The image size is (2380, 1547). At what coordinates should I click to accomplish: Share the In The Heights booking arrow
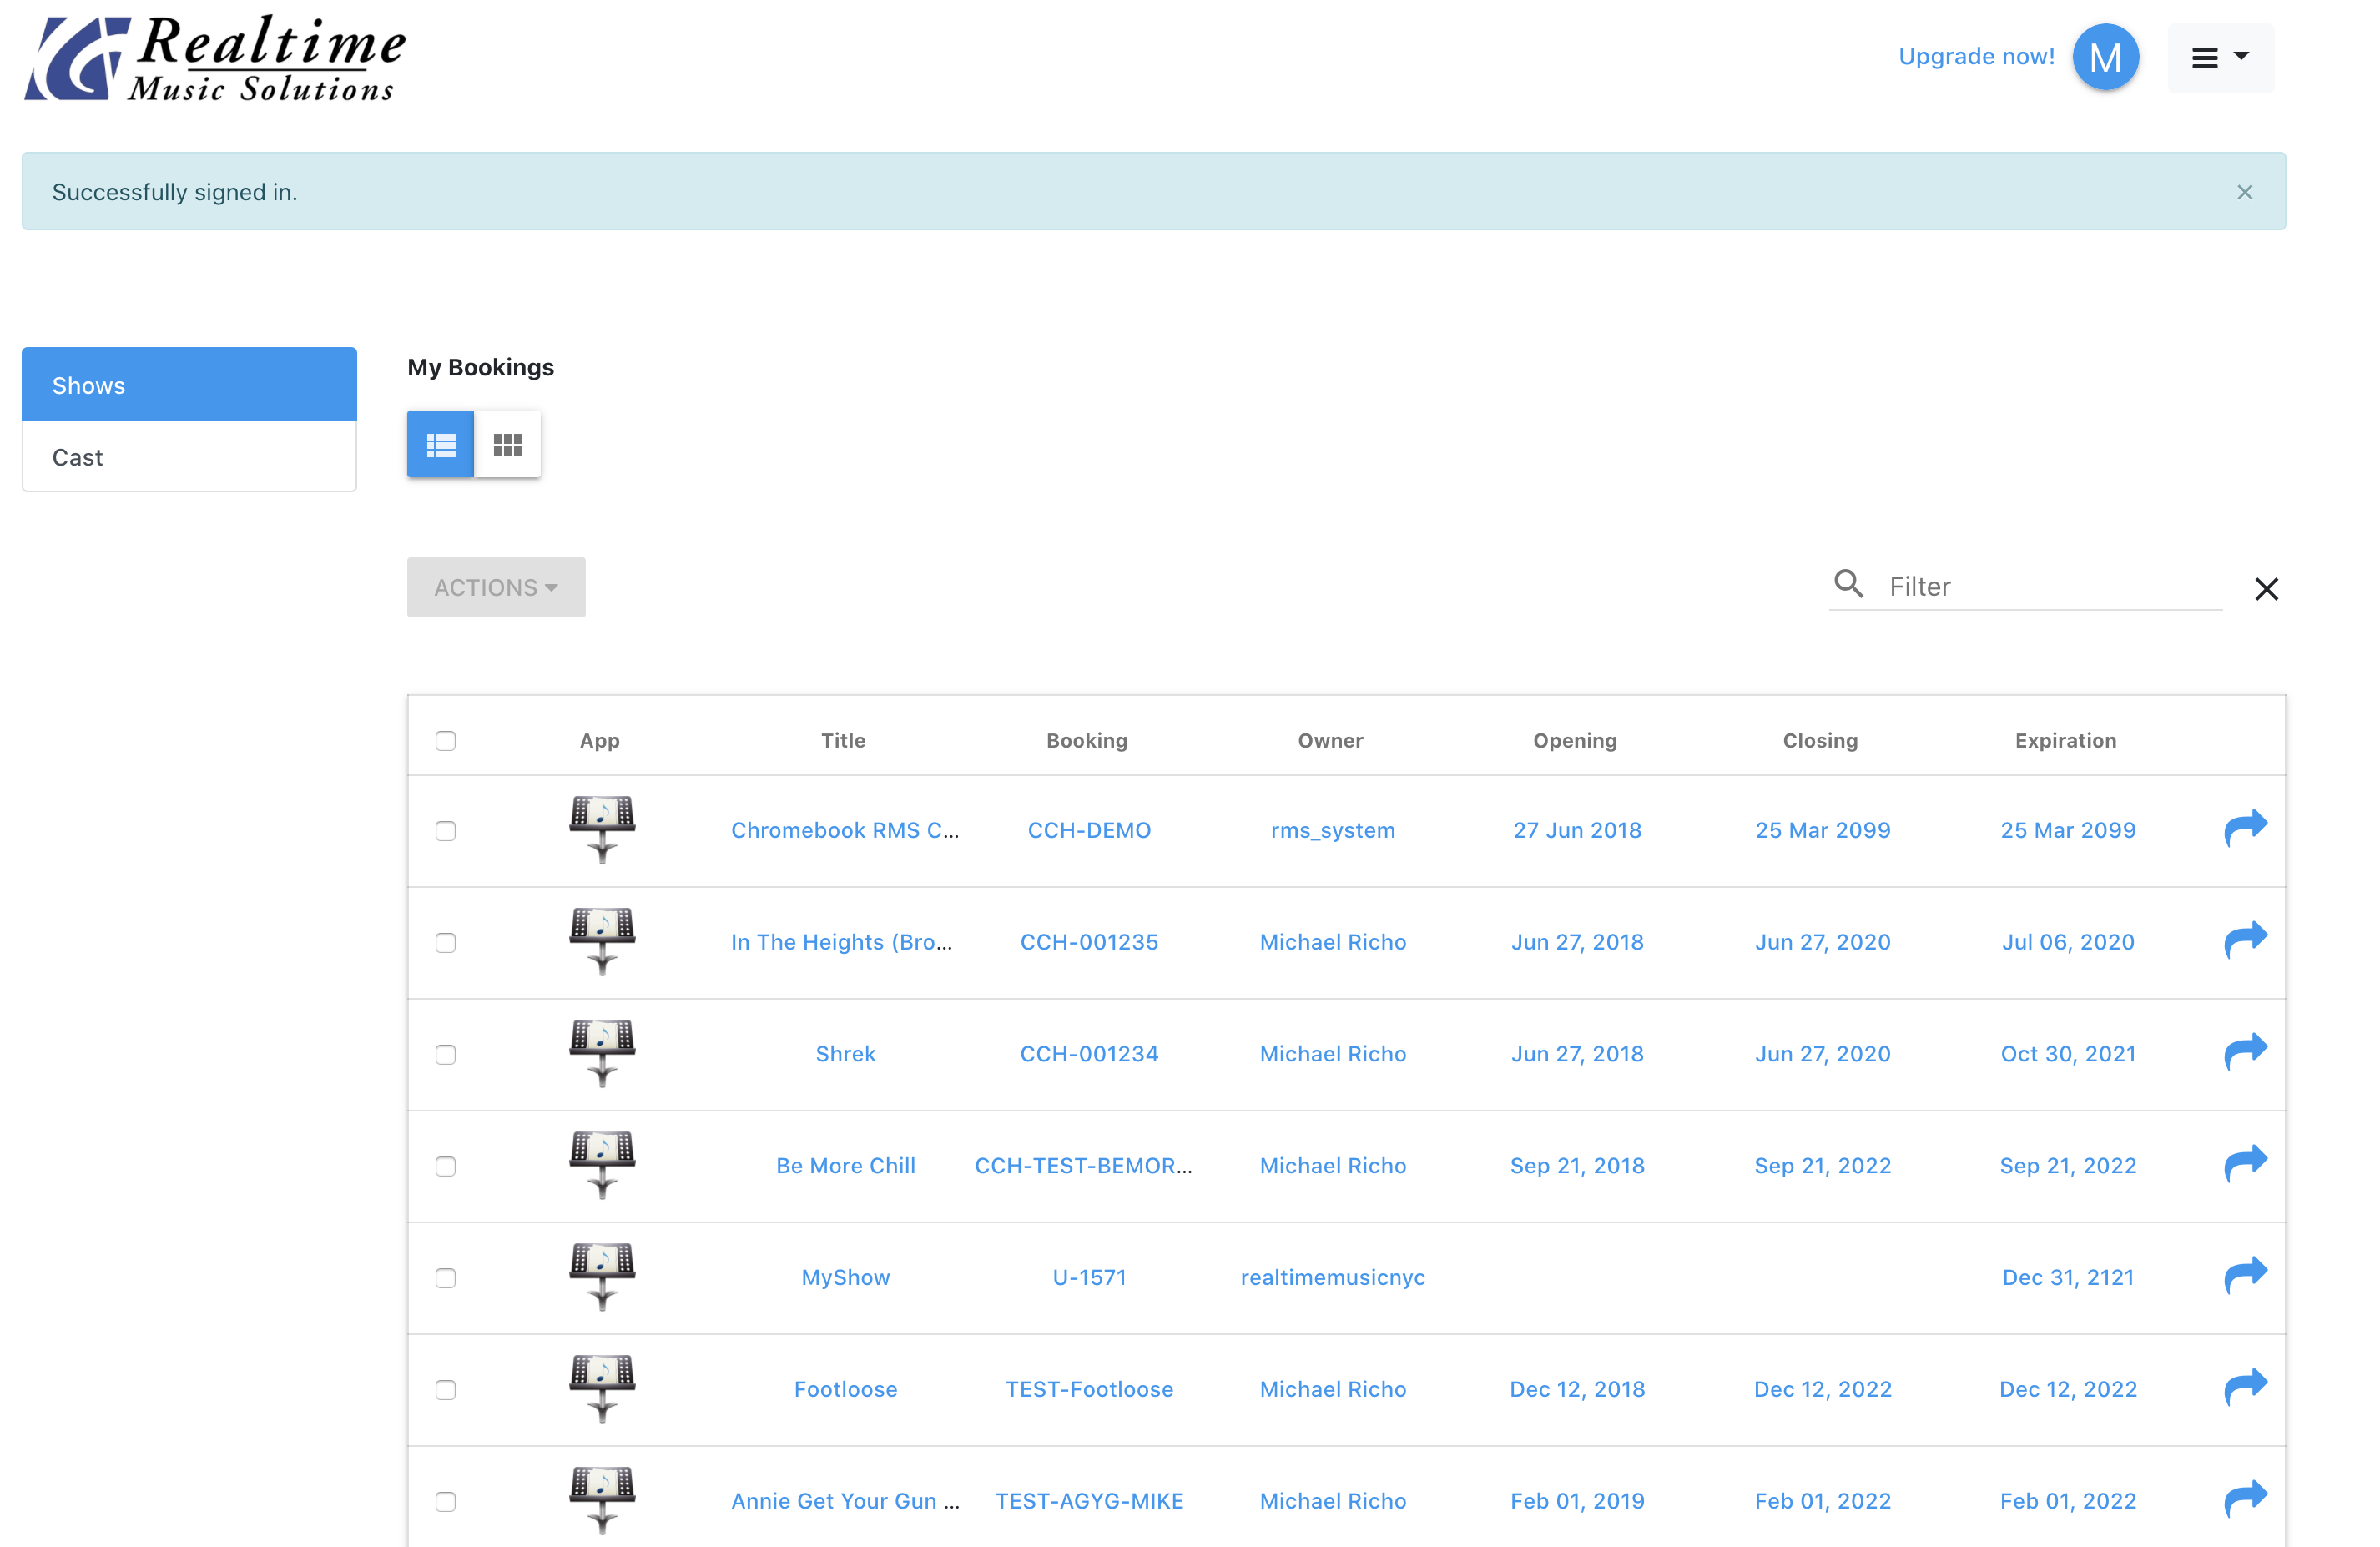click(x=2245, y=941)
